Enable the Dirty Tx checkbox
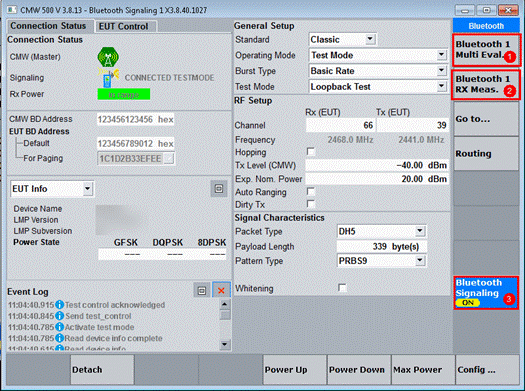525x391 pixels. pos(311,204)
